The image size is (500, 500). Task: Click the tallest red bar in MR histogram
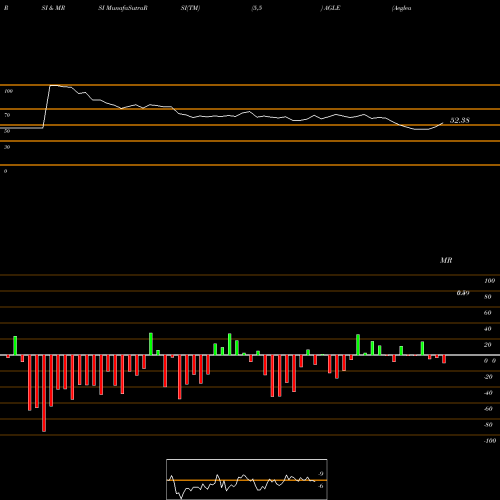pos(44,393)
